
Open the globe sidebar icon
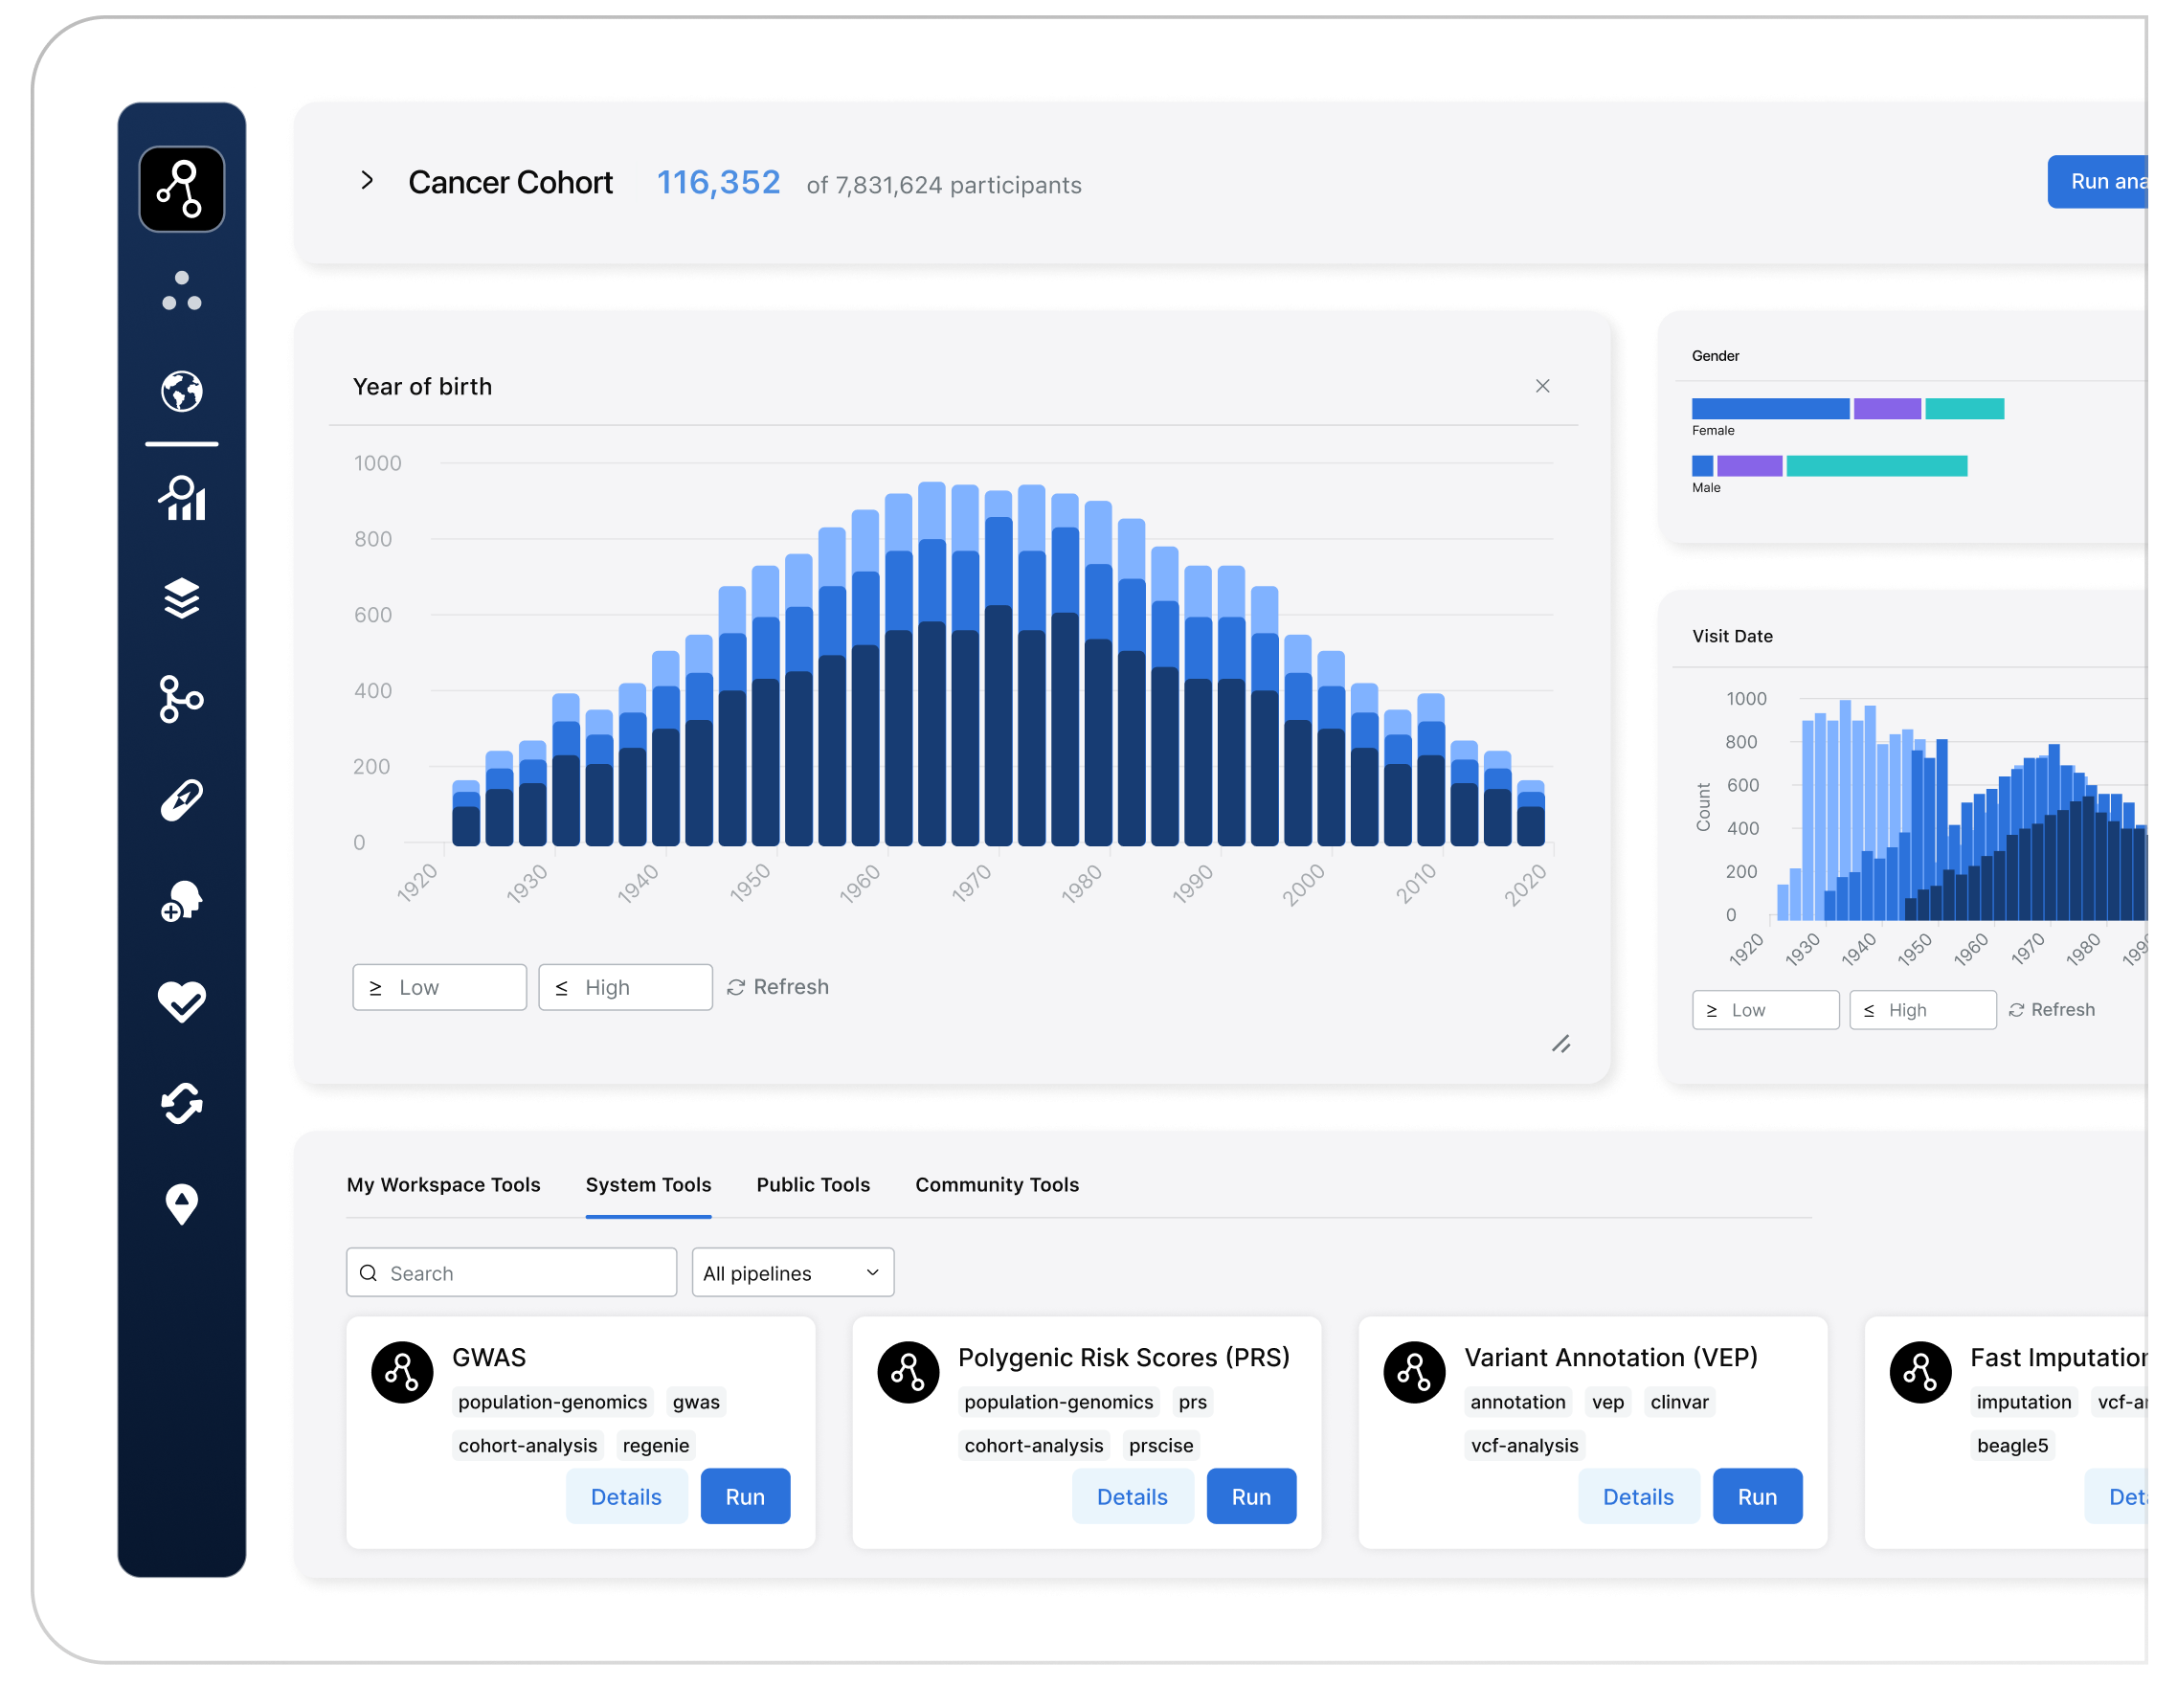(x=182, y=392)
